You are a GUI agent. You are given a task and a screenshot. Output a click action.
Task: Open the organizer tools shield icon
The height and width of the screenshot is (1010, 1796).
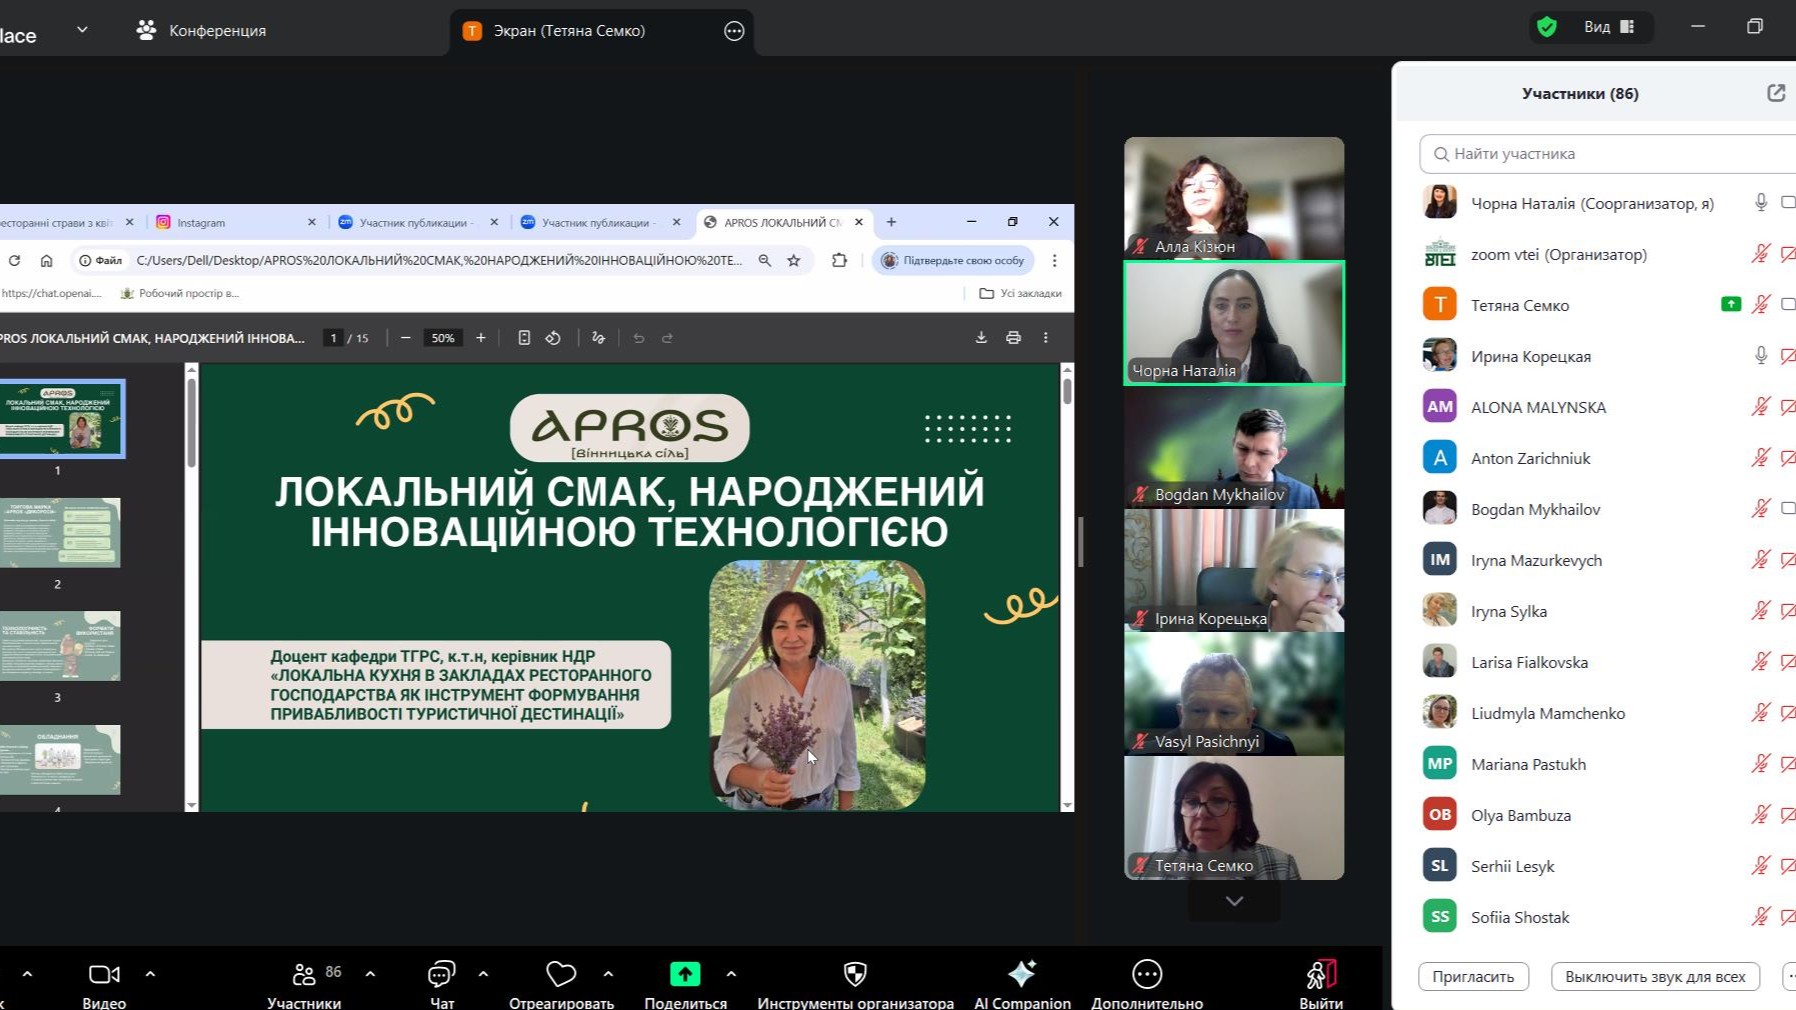pyautogui.click(x=855, y=974)
